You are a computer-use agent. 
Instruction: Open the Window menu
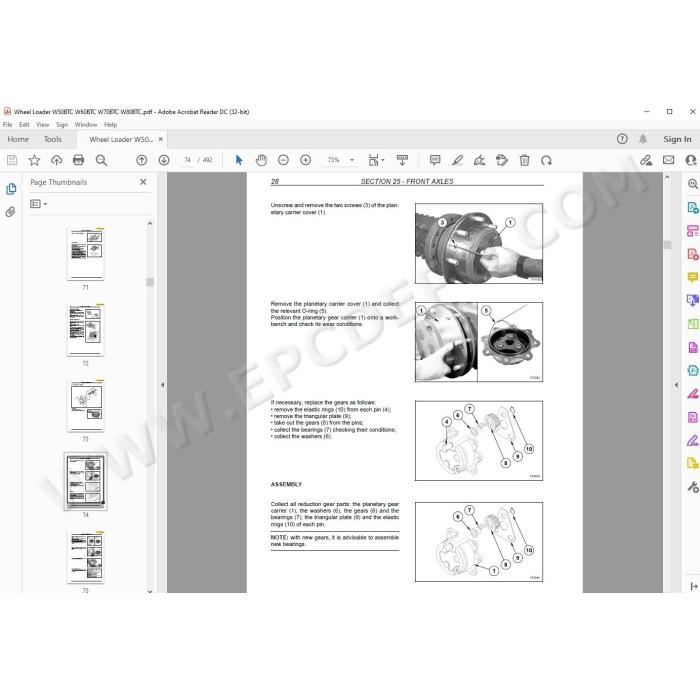tap(86, 125)
